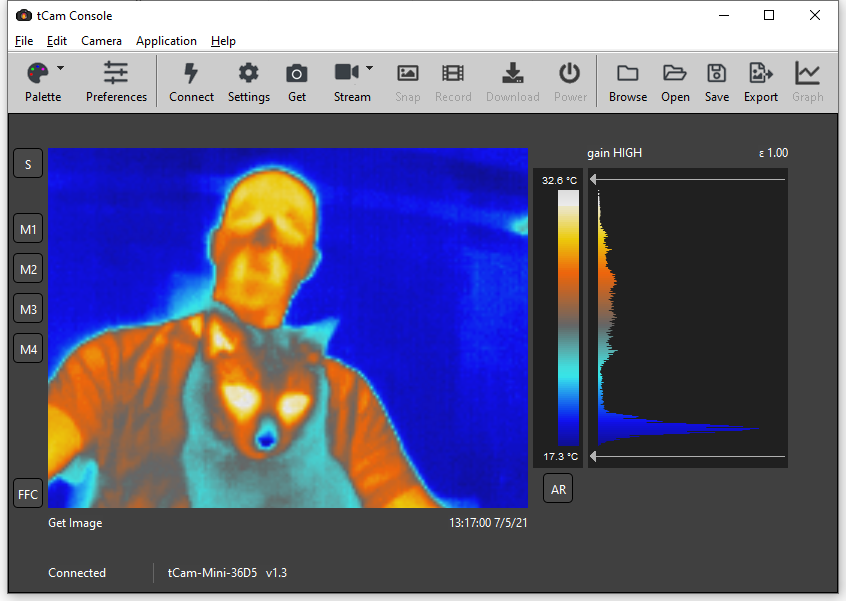Toggle the S spot meter button

28,164
